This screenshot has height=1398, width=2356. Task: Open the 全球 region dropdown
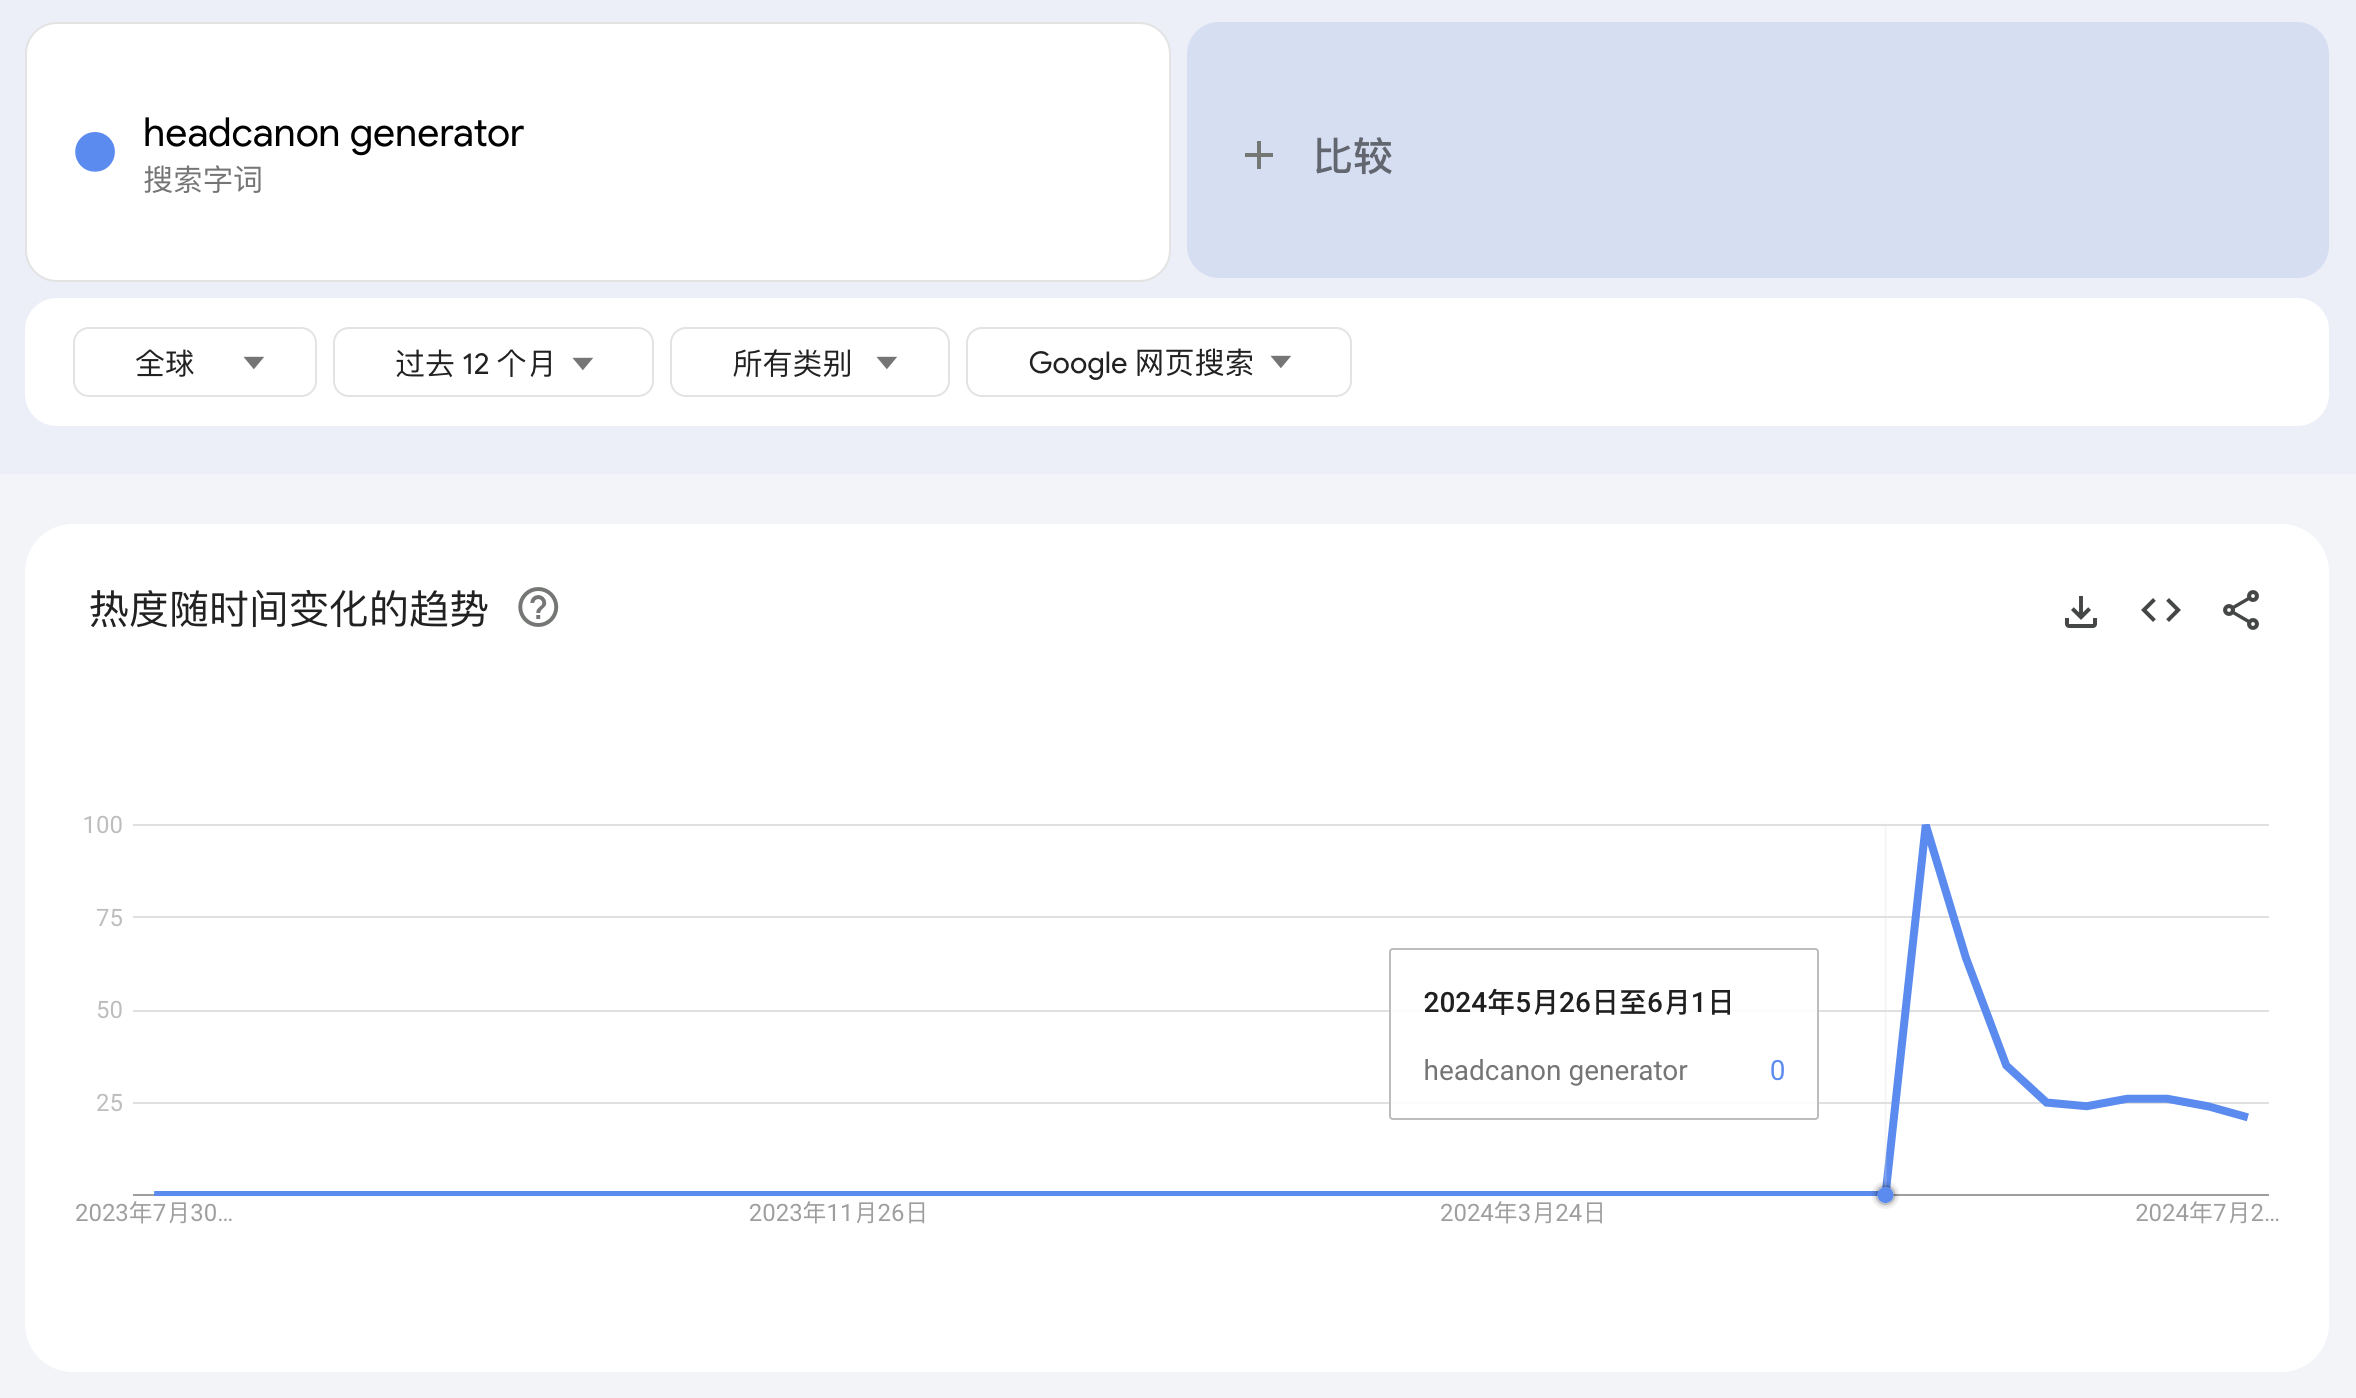click(195, 362)
